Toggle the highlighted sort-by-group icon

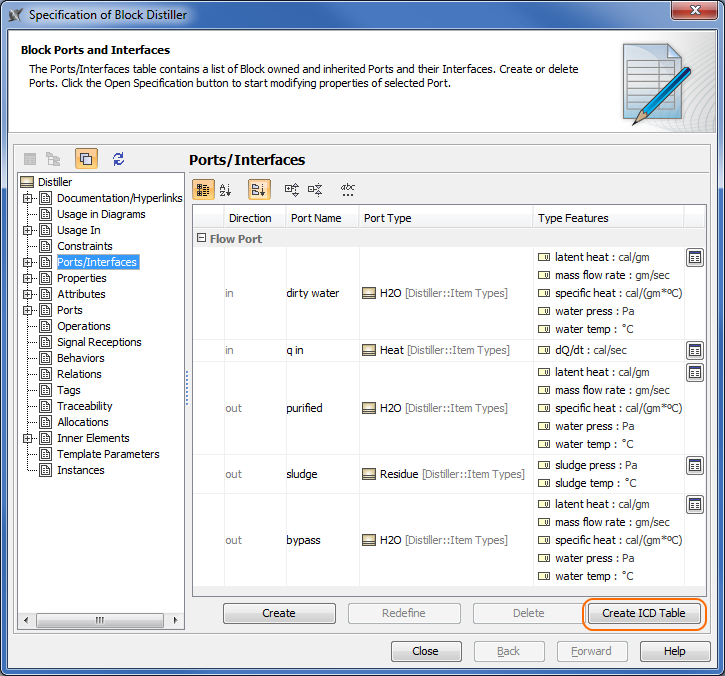pos(259,190)
